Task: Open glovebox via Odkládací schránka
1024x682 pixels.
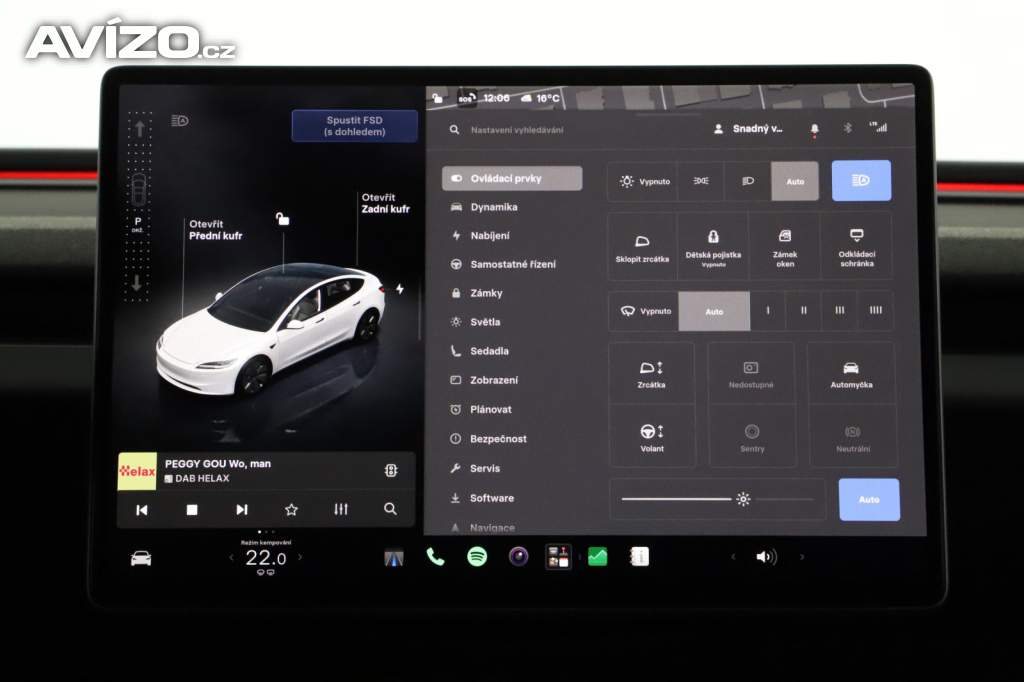Action: (x=857, y=246)
